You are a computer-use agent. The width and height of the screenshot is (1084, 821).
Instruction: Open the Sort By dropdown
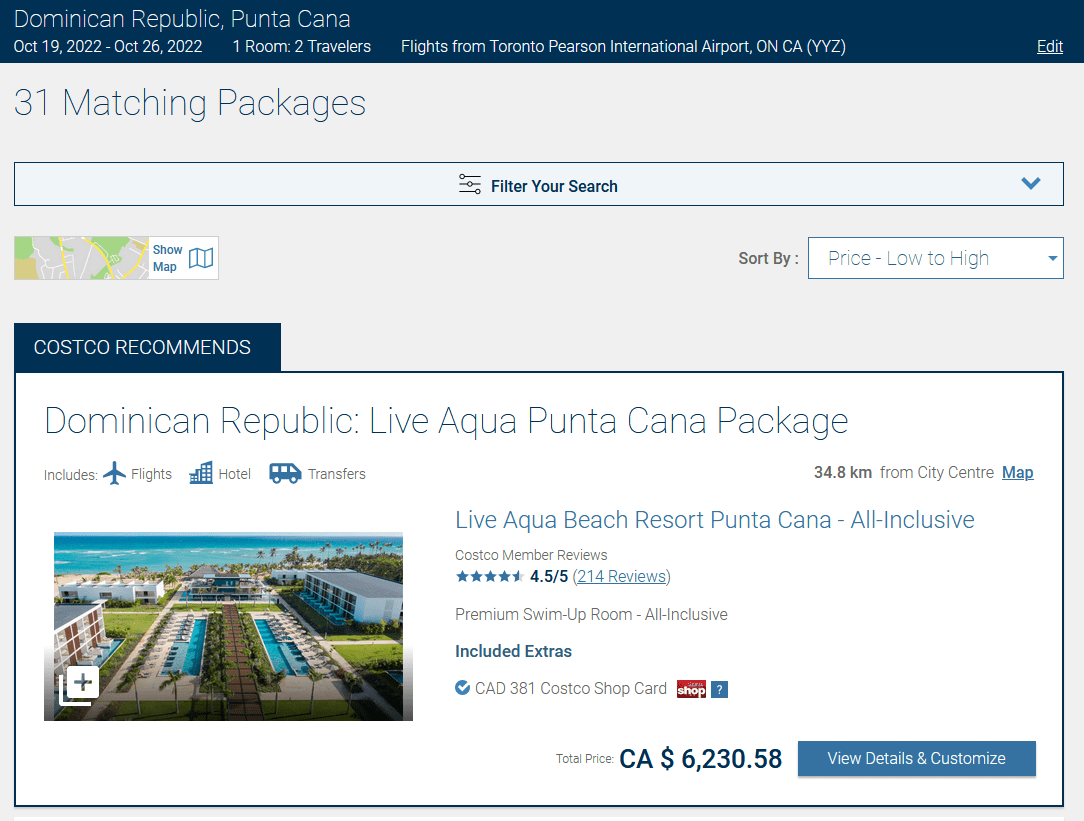click(x=935, y=258)
